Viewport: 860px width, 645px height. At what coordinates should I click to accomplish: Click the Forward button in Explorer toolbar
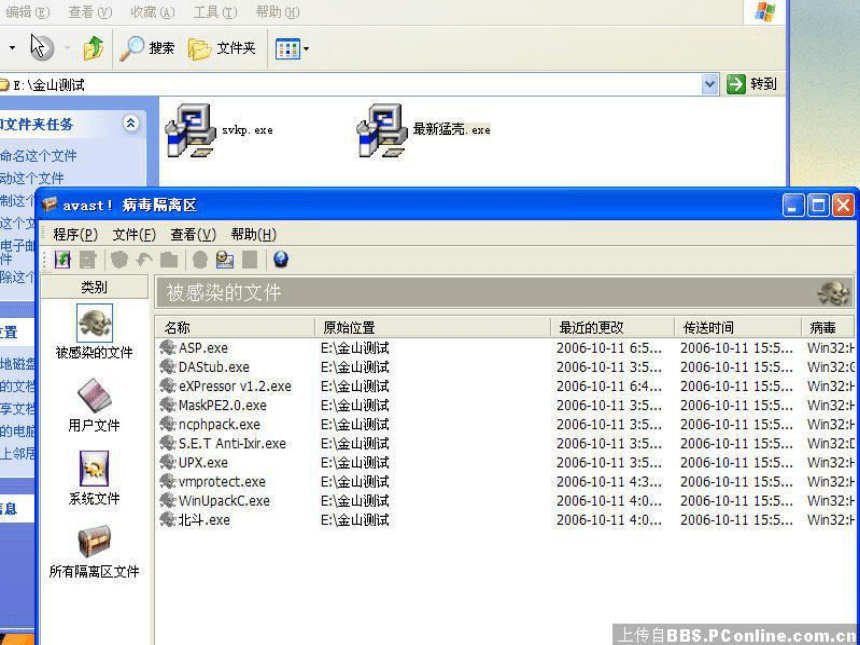[x=42, y=48]
